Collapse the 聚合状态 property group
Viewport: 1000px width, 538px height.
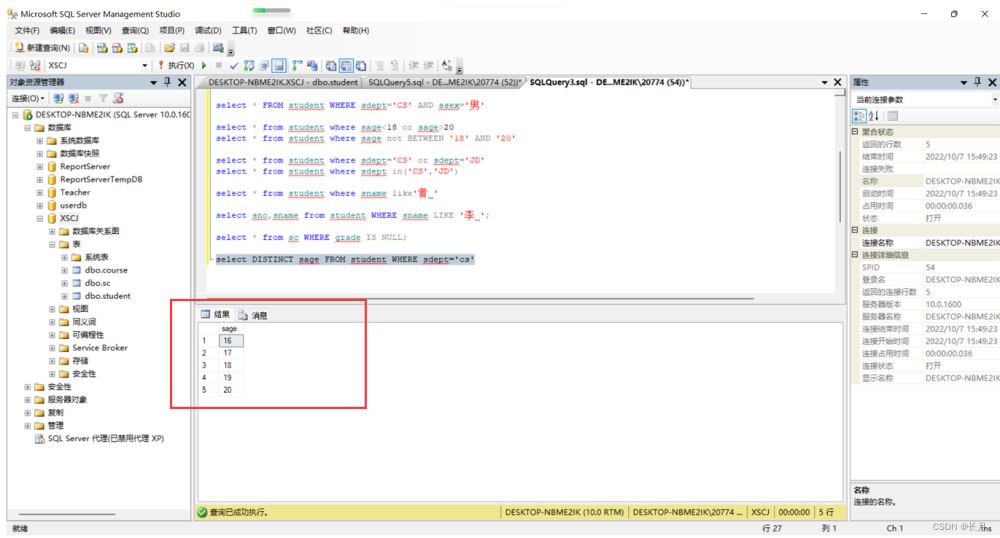point(854,132)
